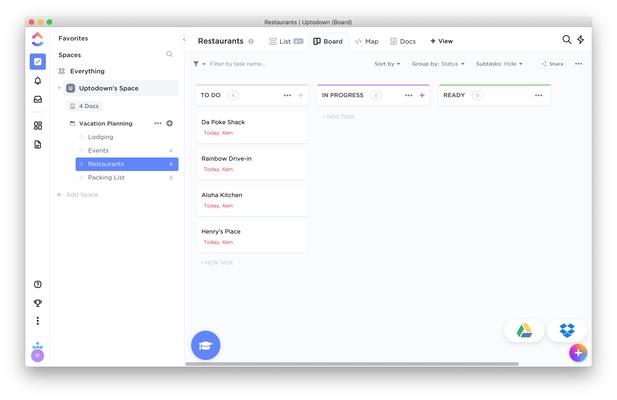Open the Rainbow Drive-in task card
The height and width of the screenshot is (400, 617).
pos(252,164)
